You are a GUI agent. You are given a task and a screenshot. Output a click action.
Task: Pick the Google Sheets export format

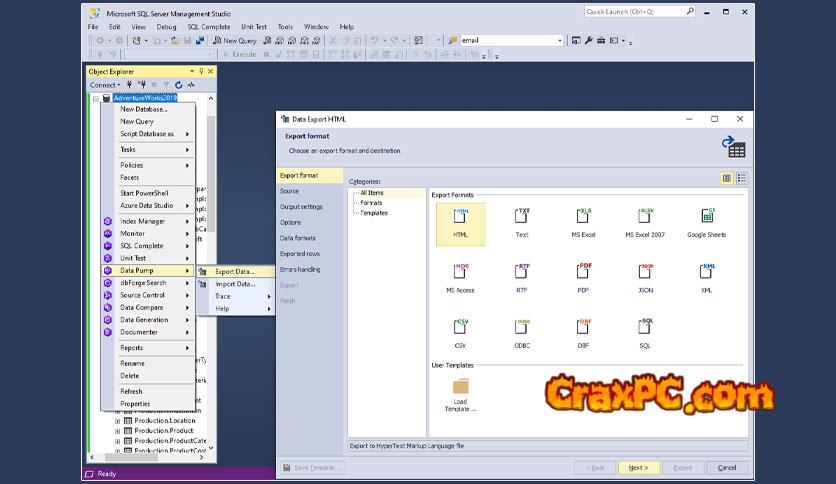pyautogui.click(x=707, y=217)
